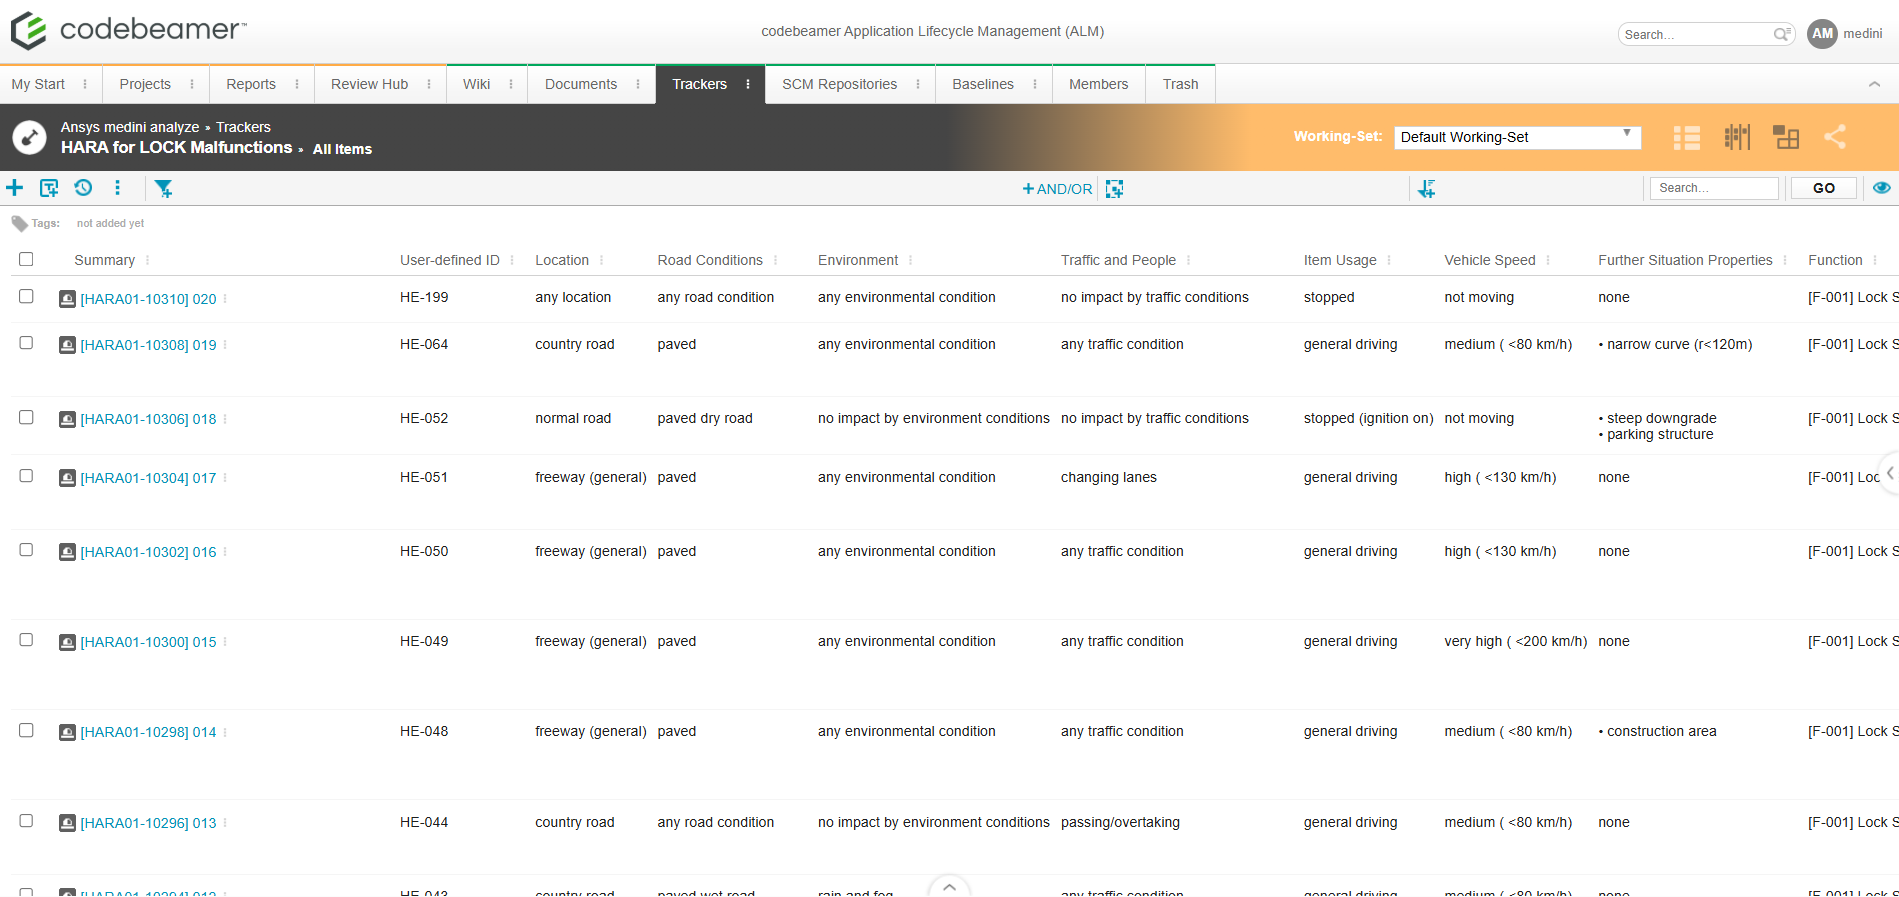Open the Review Hub tab

(x=369, y=84)
